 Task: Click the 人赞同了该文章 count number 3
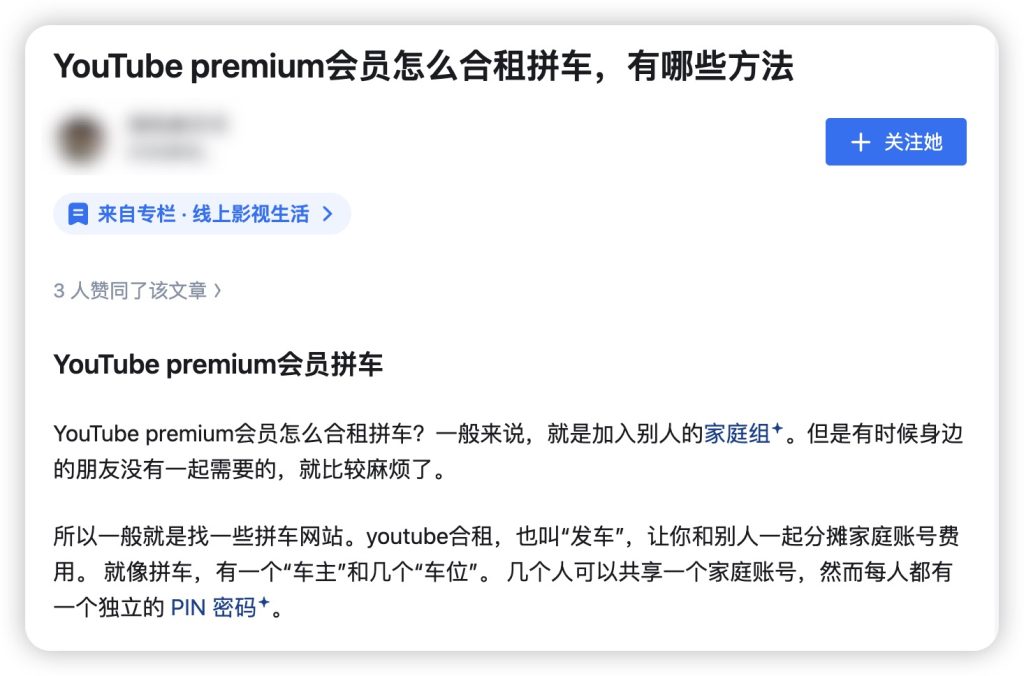tap(59, 291)
